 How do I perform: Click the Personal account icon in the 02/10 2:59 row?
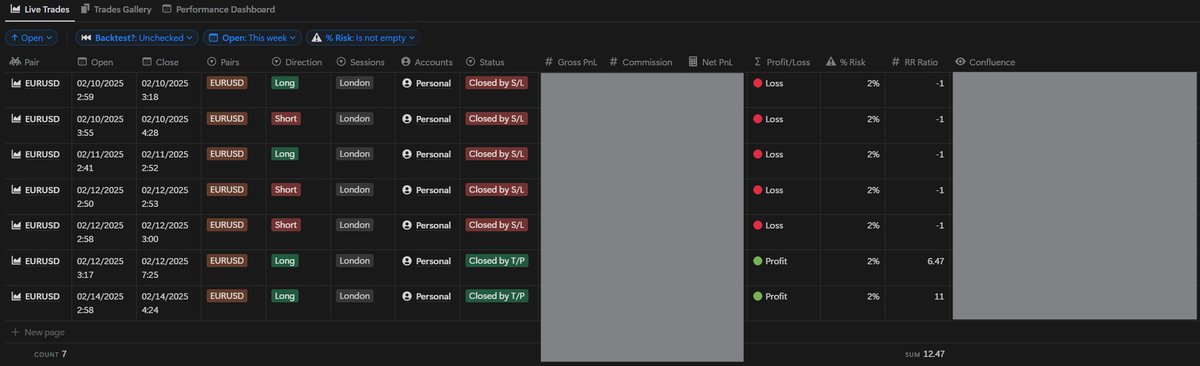point(407,84)
